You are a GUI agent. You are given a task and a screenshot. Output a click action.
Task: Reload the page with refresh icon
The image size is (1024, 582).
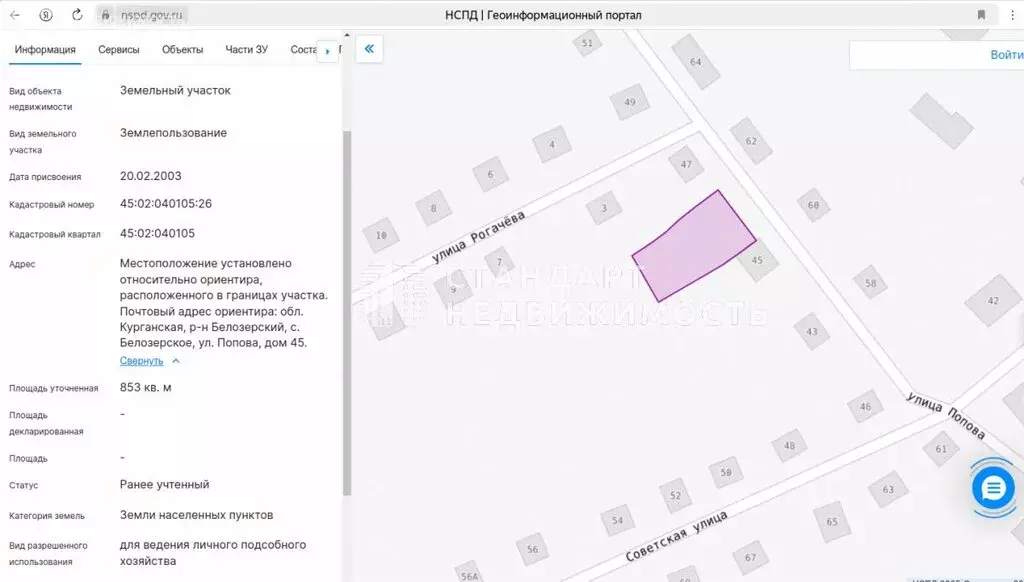[x=77, y=14]
